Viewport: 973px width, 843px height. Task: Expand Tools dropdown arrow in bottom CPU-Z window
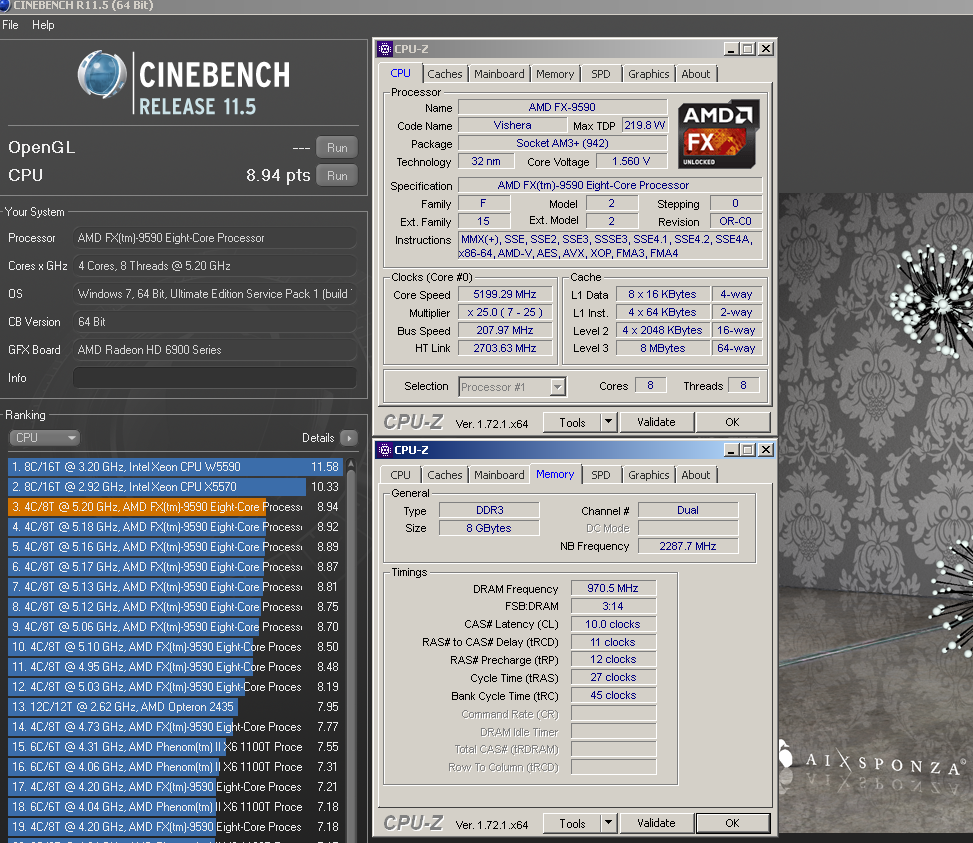[609, 823]
